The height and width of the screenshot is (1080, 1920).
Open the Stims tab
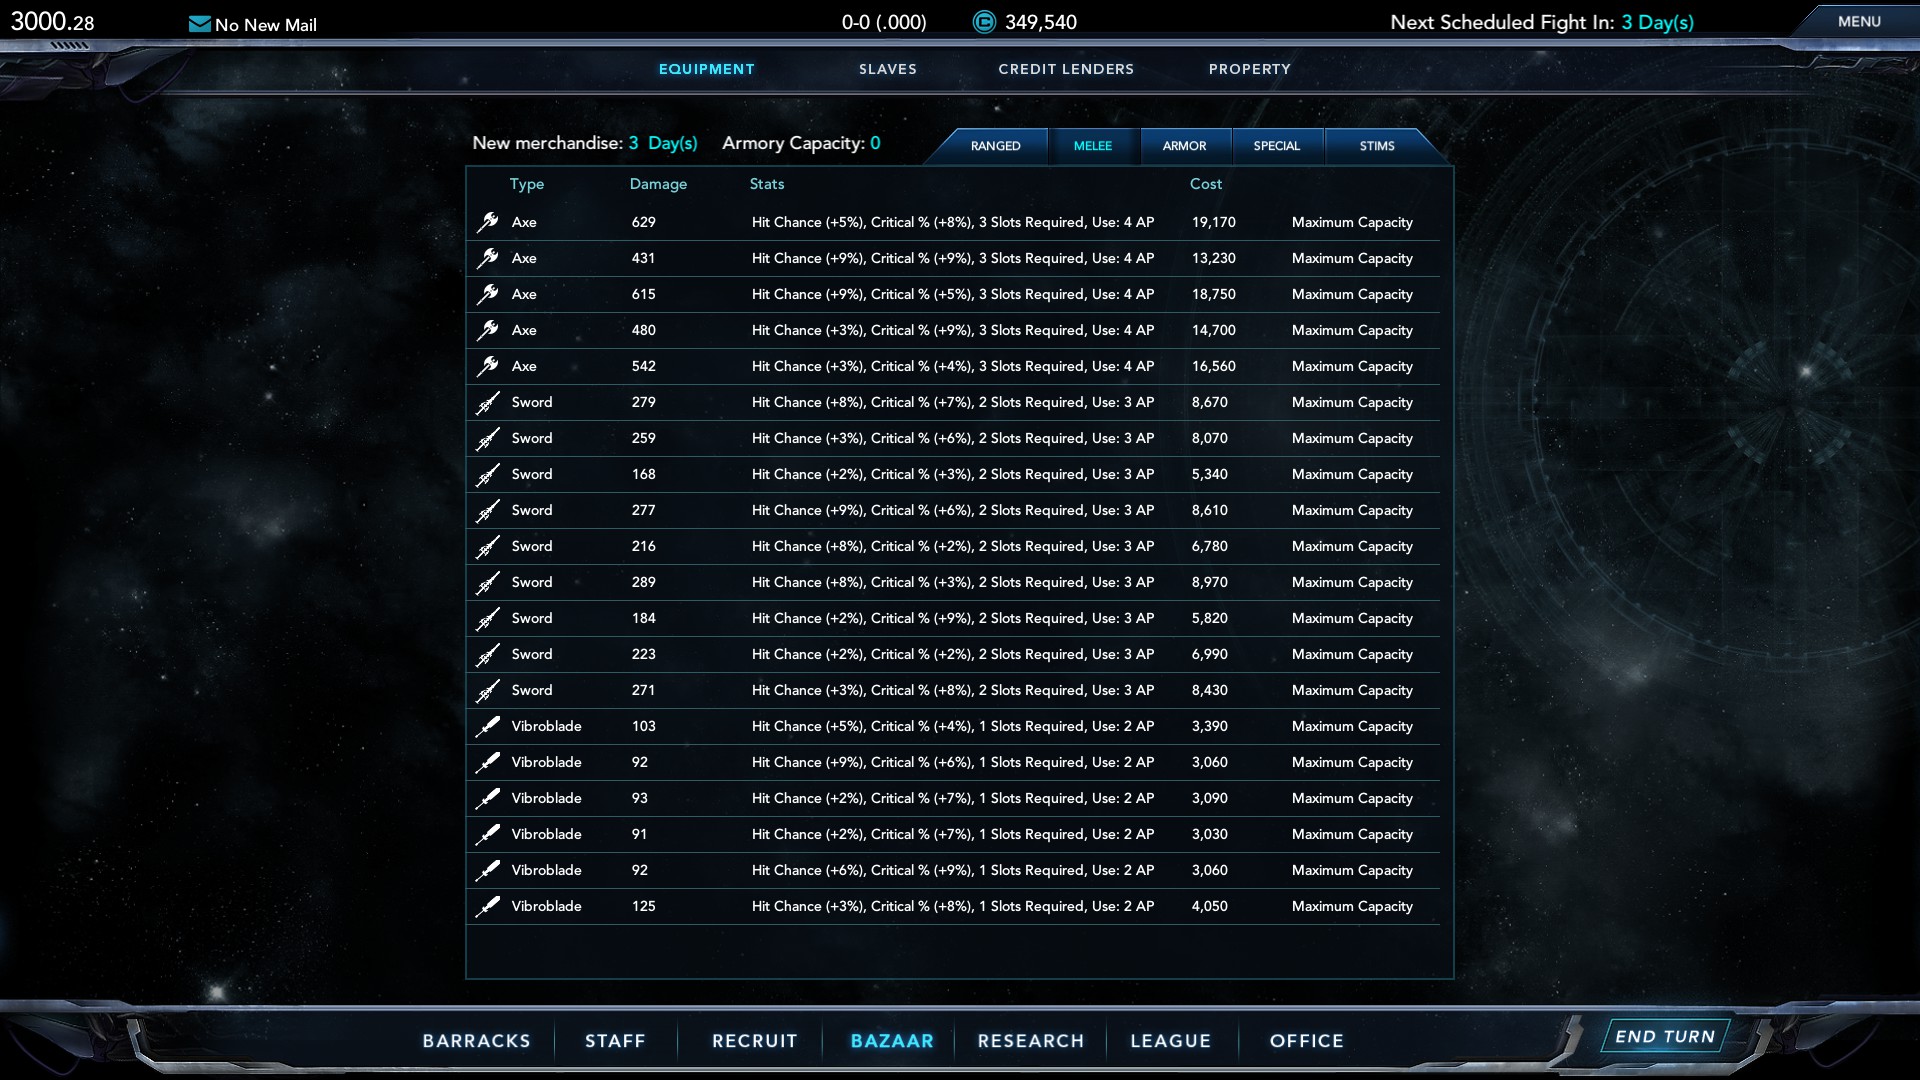click(x=1377, y=146)
